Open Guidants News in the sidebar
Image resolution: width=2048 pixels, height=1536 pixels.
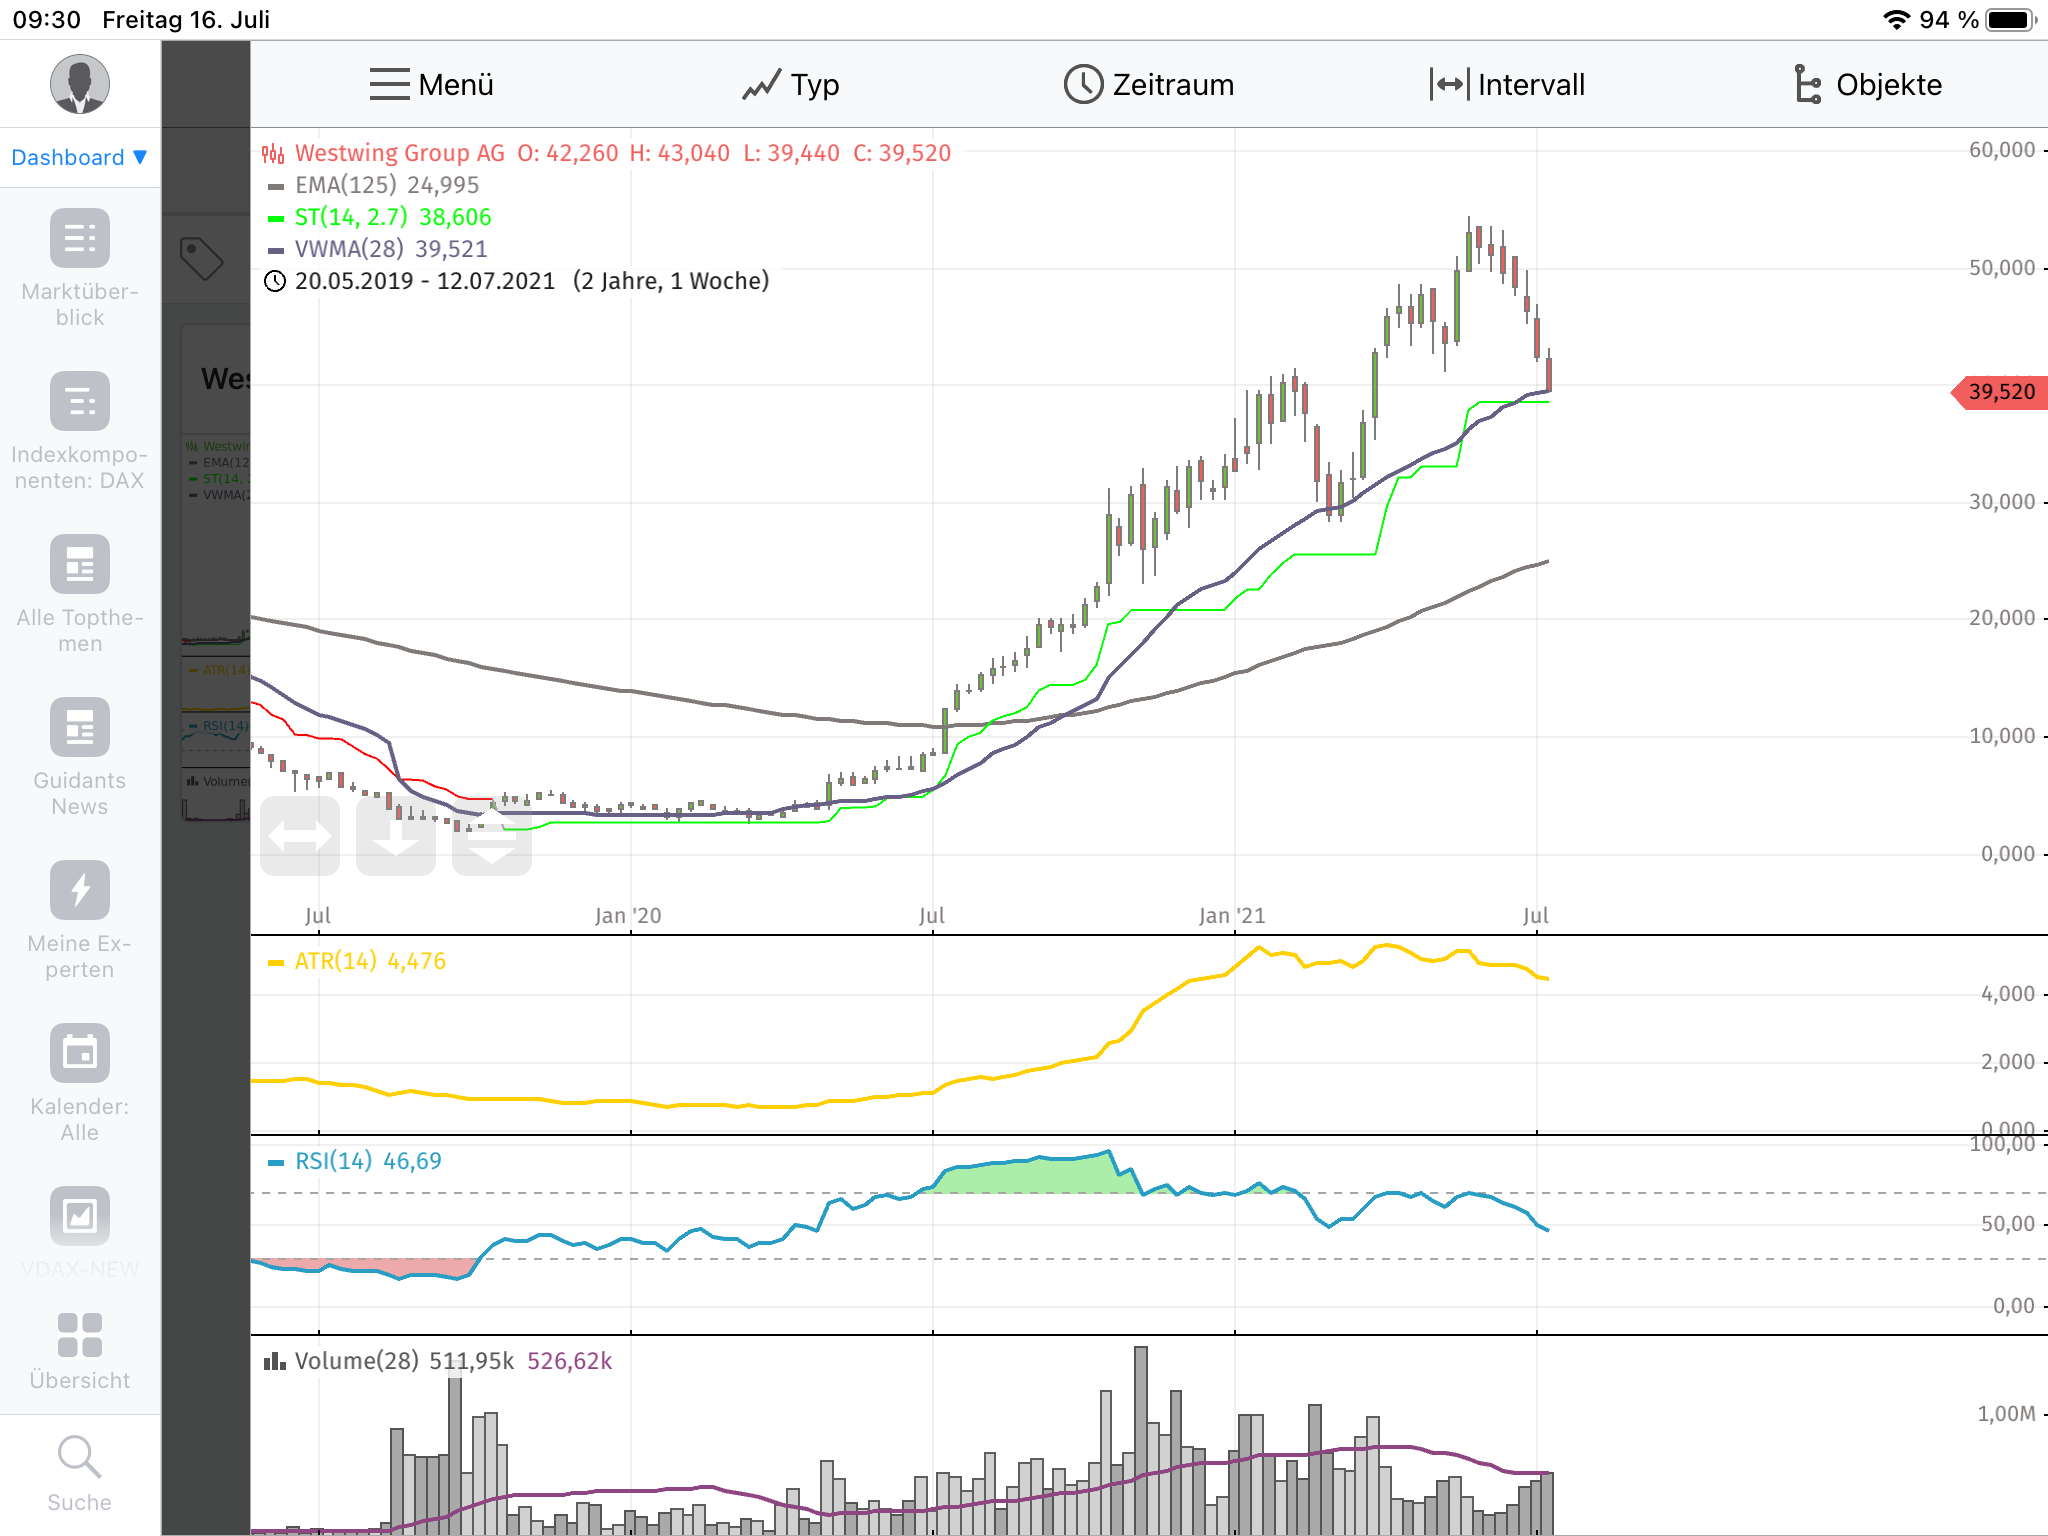[x=79, y=728]
